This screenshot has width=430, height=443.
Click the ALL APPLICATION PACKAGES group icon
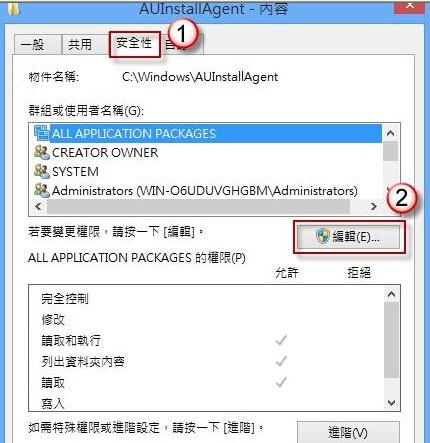(42, 133)
